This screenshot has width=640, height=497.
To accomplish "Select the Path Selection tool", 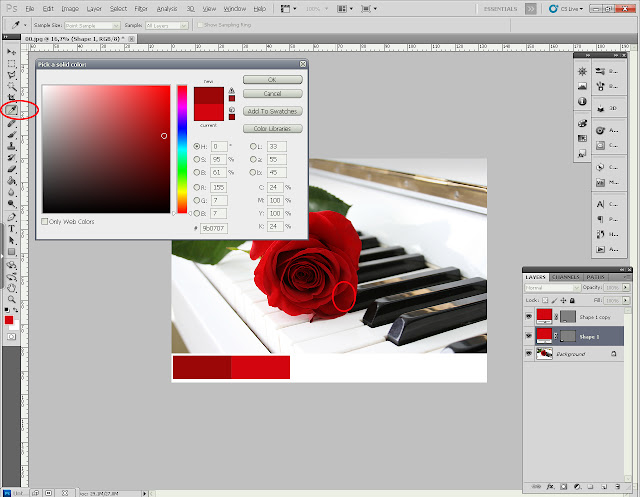I will (x=11, y=240).
